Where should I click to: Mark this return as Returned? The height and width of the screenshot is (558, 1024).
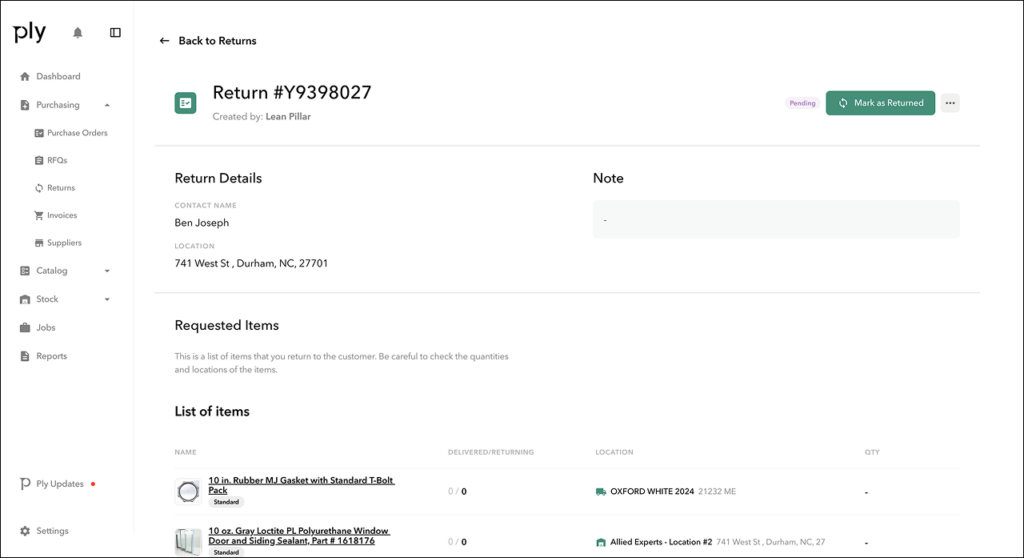pyautogui.click(x=880, y=103)
